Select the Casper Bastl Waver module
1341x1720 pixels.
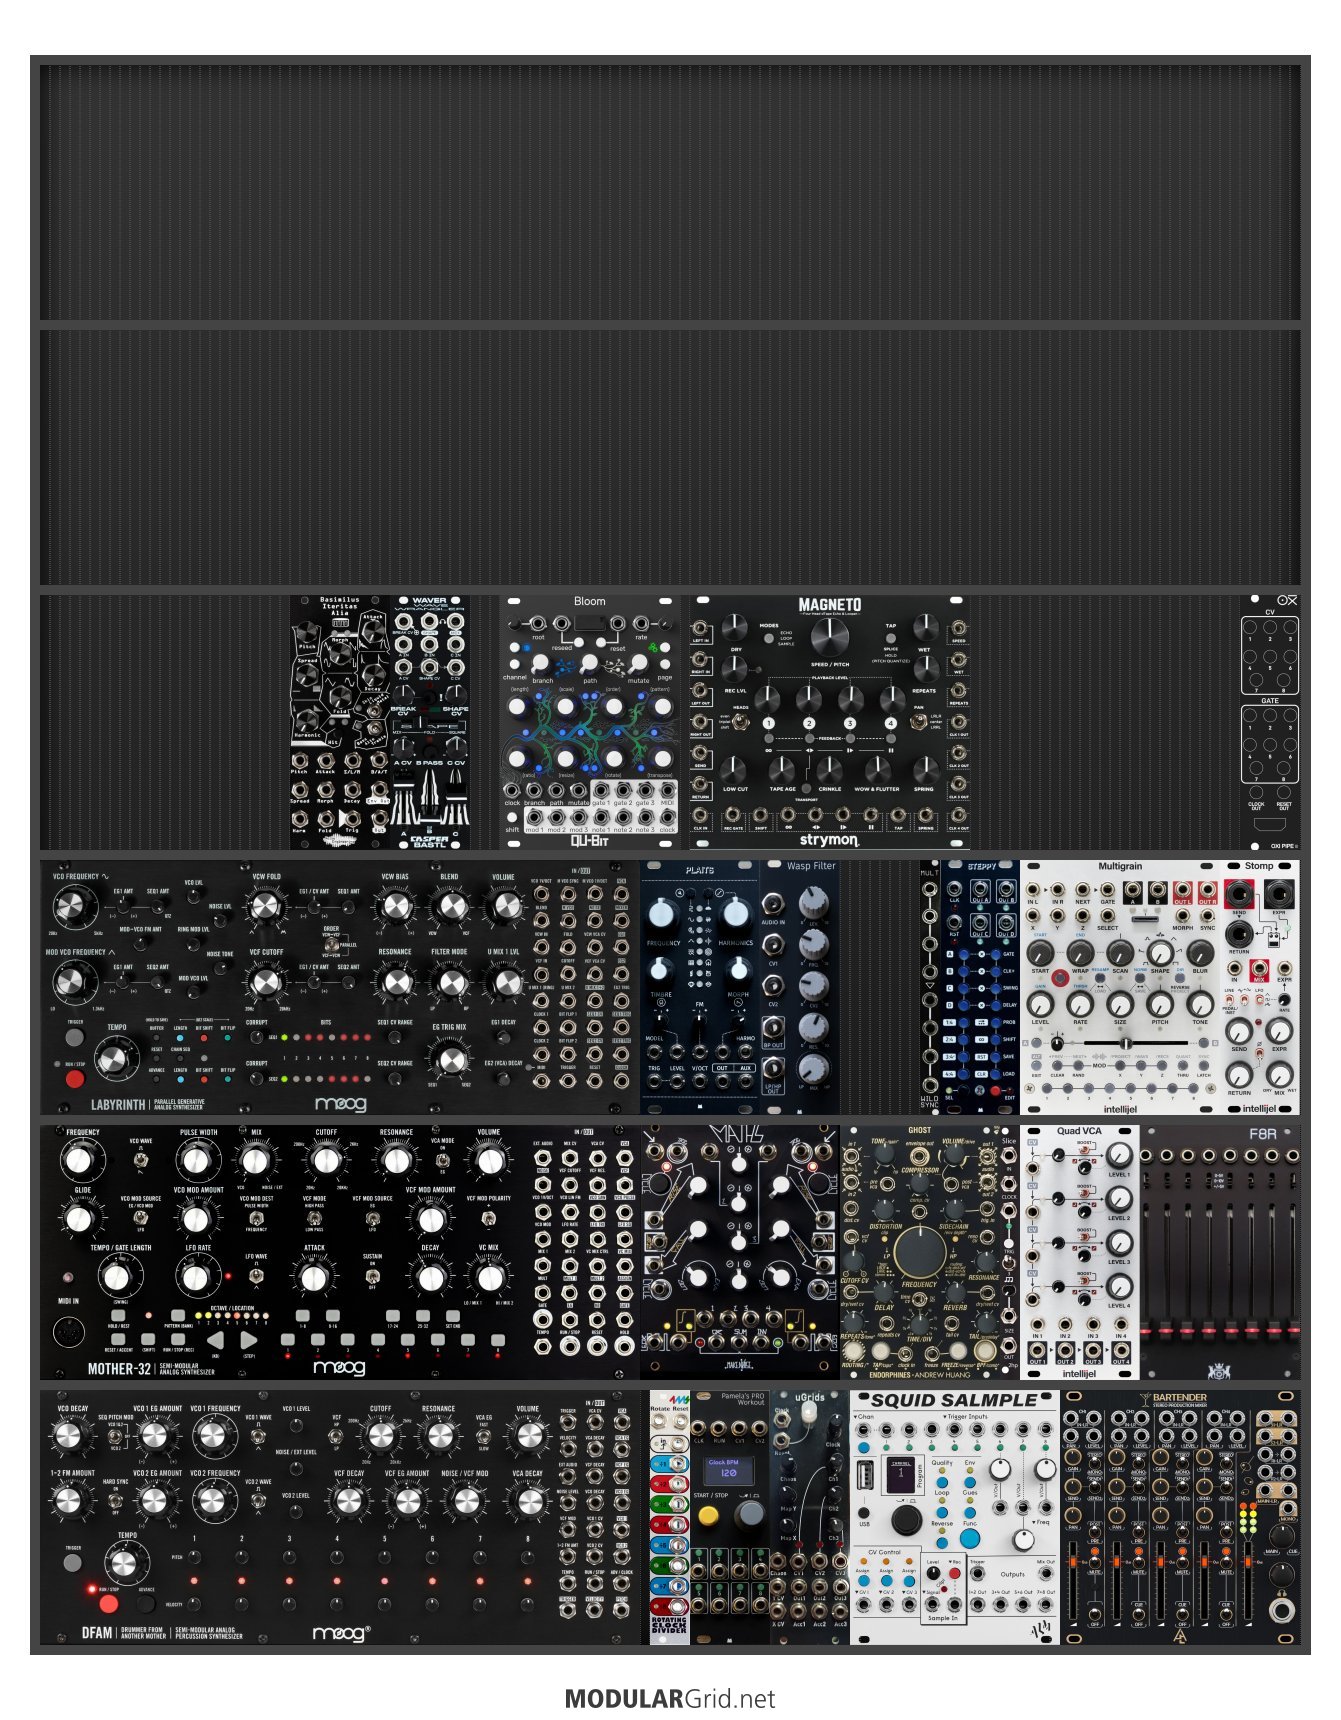click(430, 722)
